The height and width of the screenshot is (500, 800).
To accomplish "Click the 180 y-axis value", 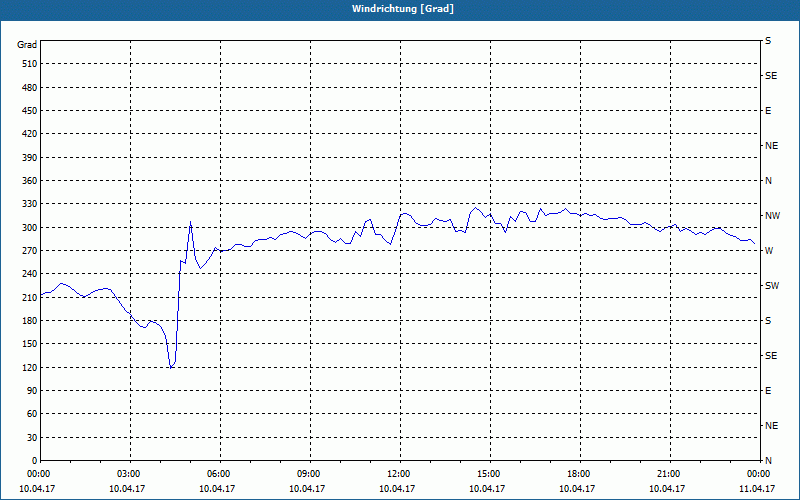I will (30, 321).
